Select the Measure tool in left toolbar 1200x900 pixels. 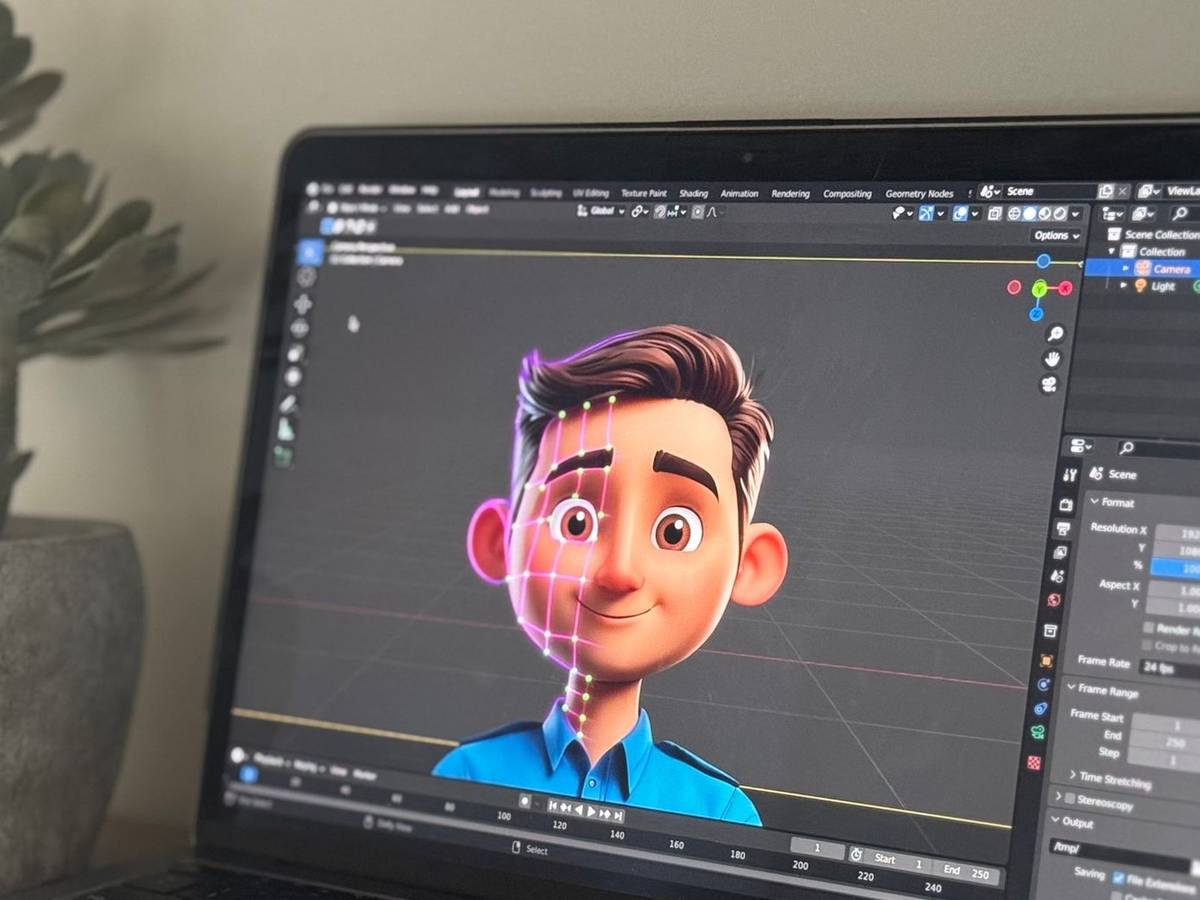click(x=286, y=429)
